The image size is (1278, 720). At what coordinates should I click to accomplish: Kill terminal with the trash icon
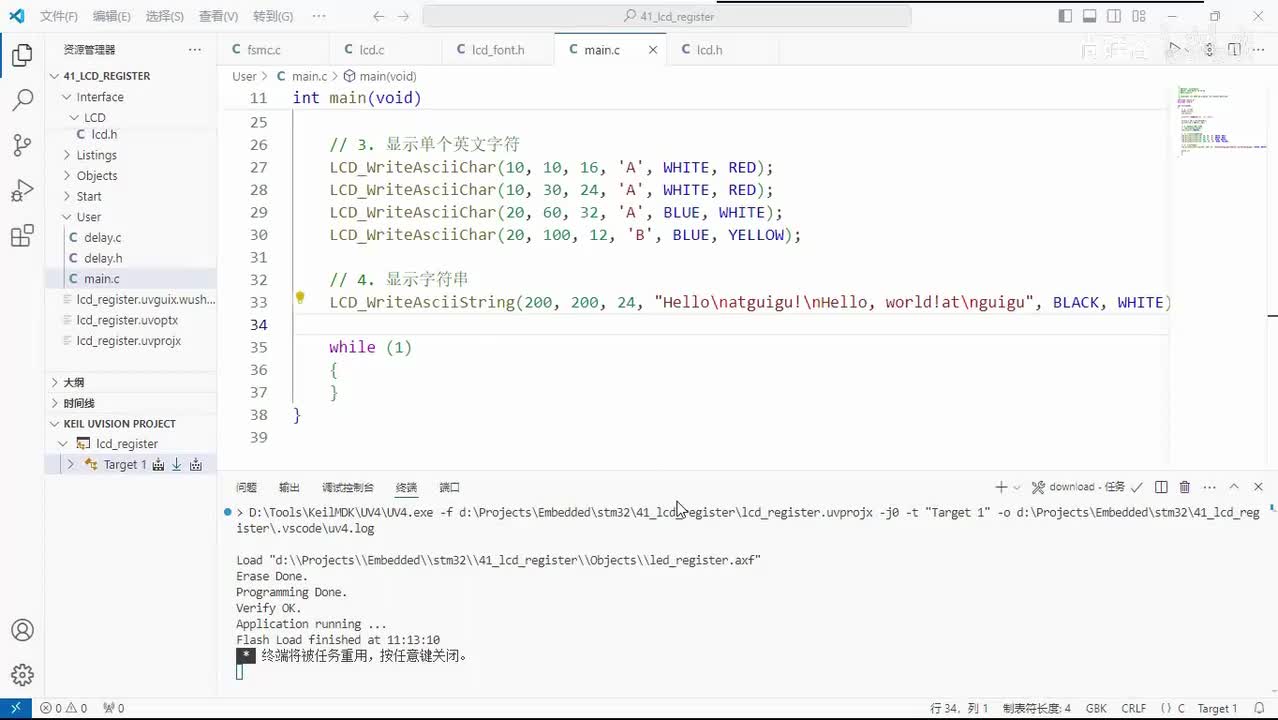tap(1185, 487)
